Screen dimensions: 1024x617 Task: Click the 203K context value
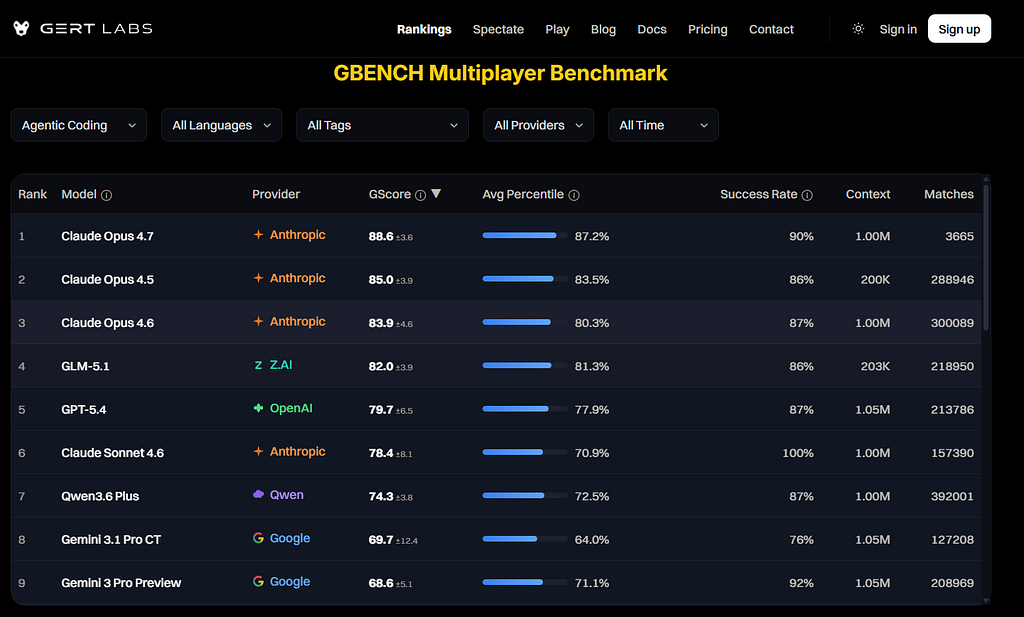click(x=875, y=366)
